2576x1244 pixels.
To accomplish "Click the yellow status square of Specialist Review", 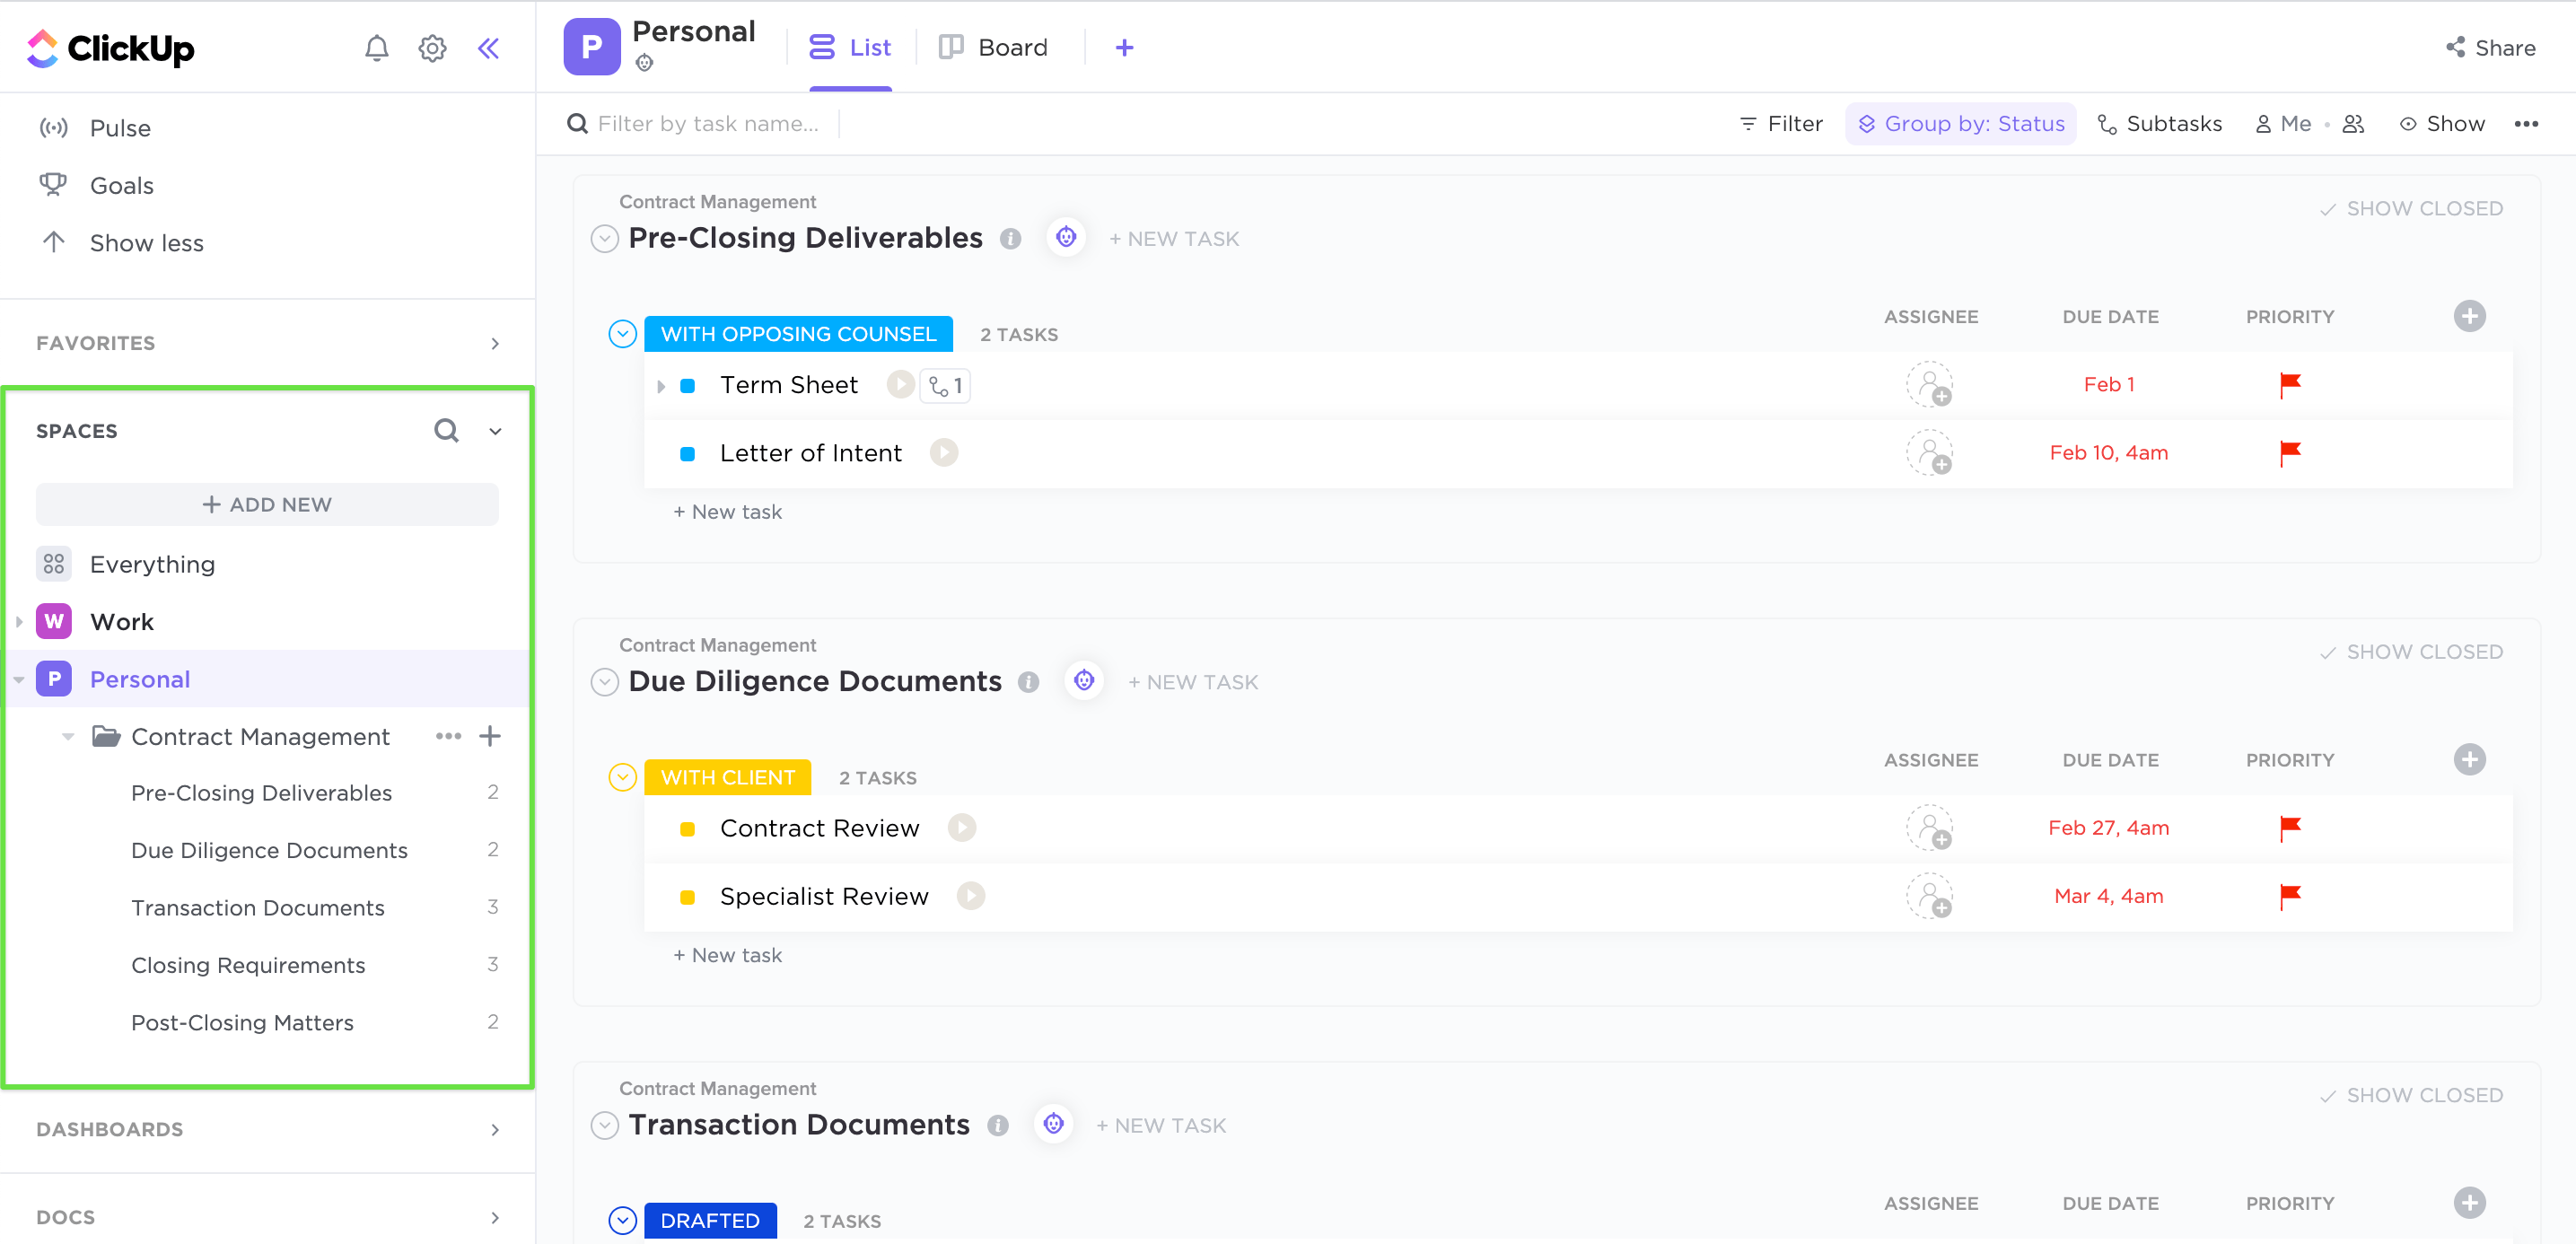I will pos(687,897).
